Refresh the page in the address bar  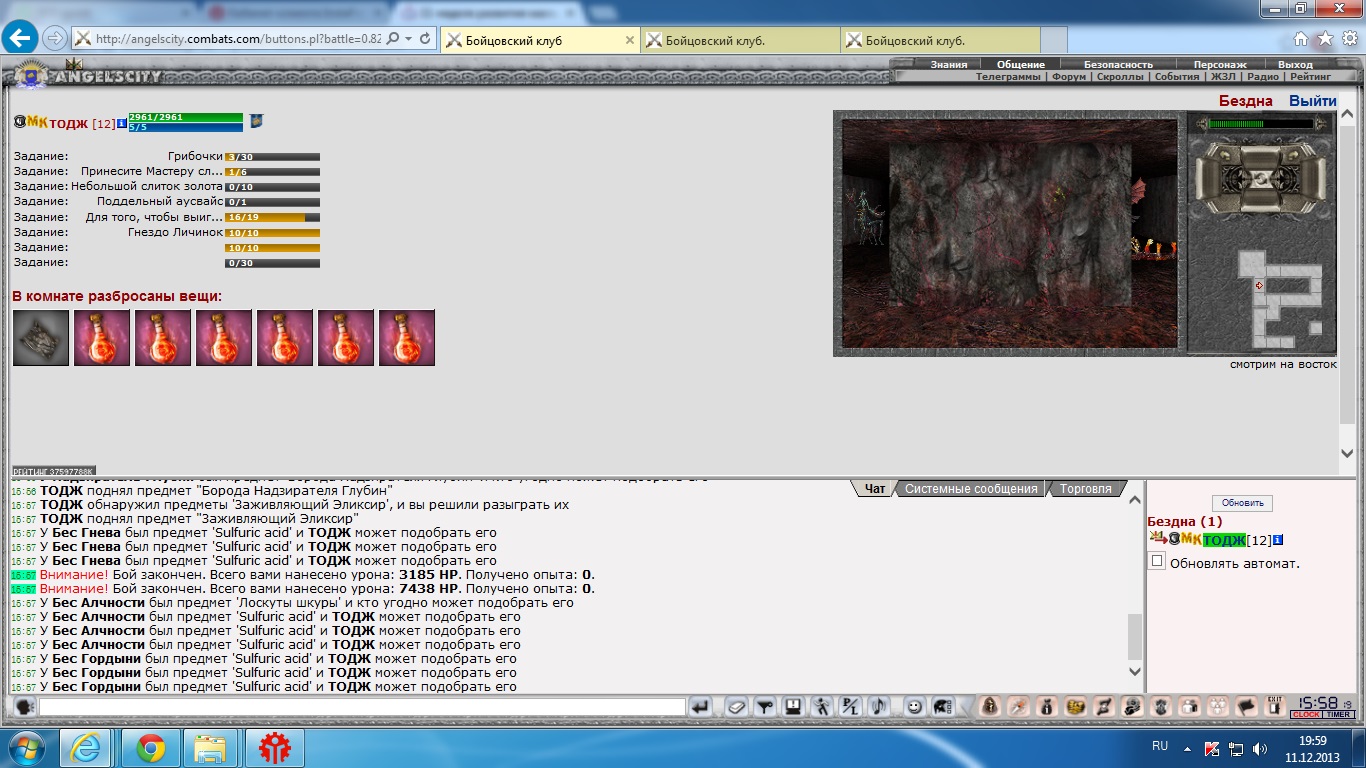coord(426,39)
